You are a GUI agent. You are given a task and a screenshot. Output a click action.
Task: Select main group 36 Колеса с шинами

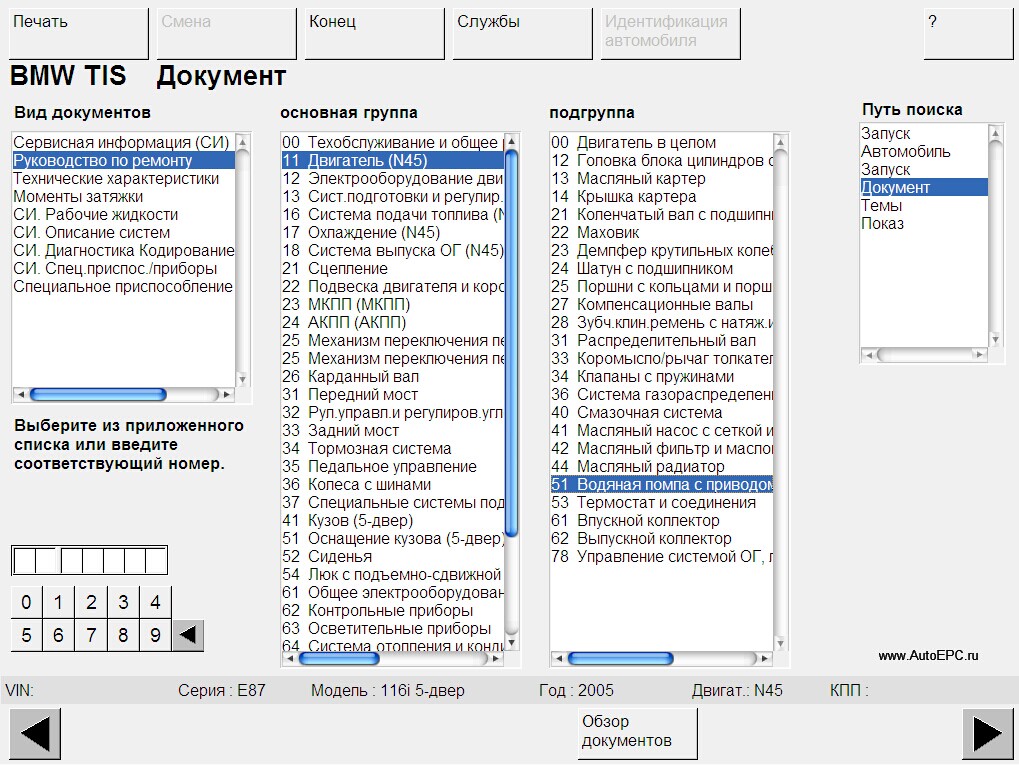[393, 485]
